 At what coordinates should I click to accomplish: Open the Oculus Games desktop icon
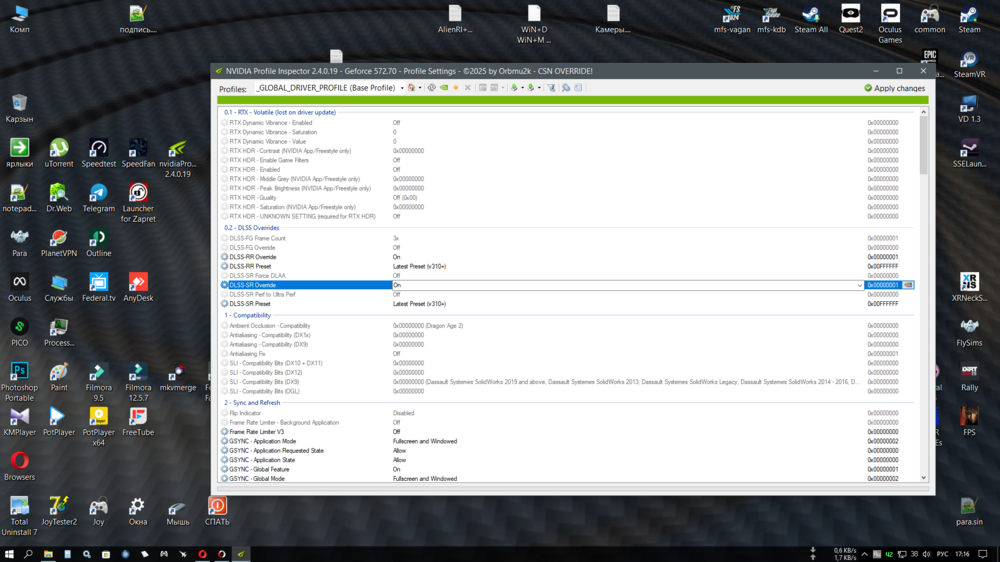pos(890,24)
